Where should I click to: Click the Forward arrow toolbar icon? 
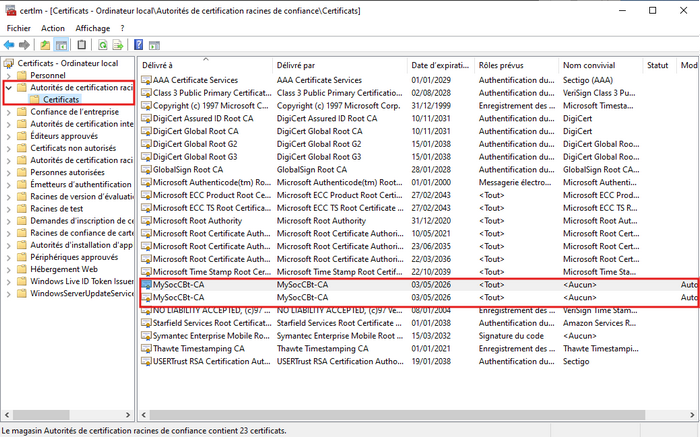23,45
